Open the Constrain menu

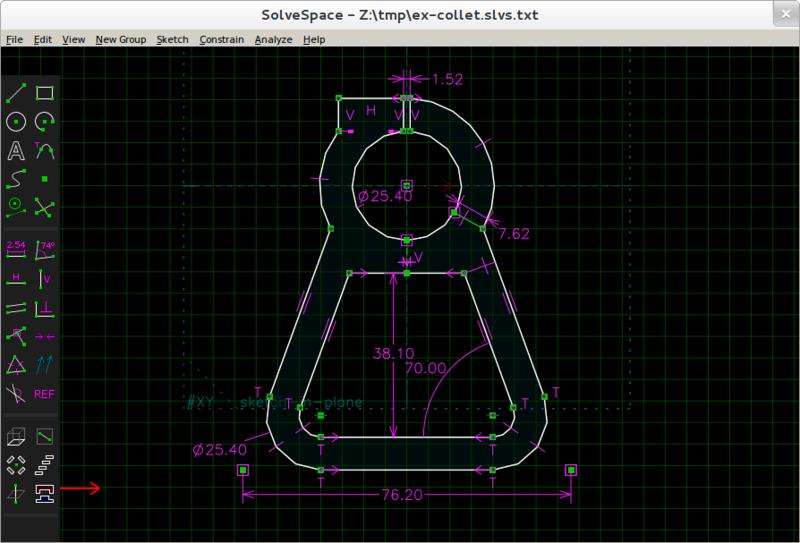(x=221, y=40)
